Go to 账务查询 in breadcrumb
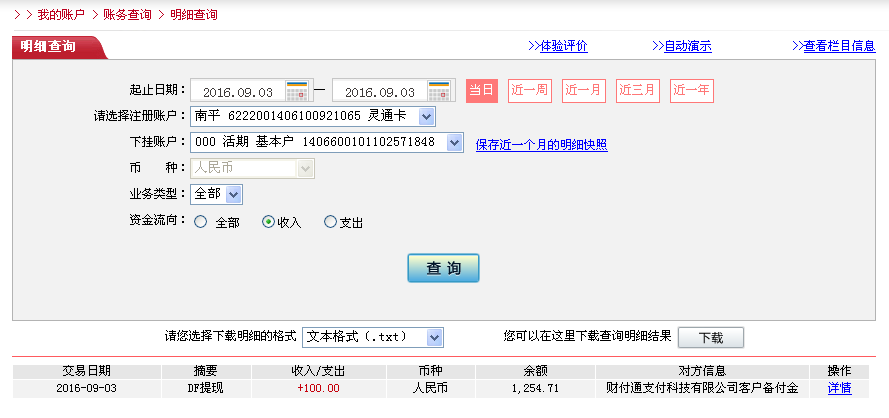The height and width of the screenshot is (418, 889). [x=127, y=15]
